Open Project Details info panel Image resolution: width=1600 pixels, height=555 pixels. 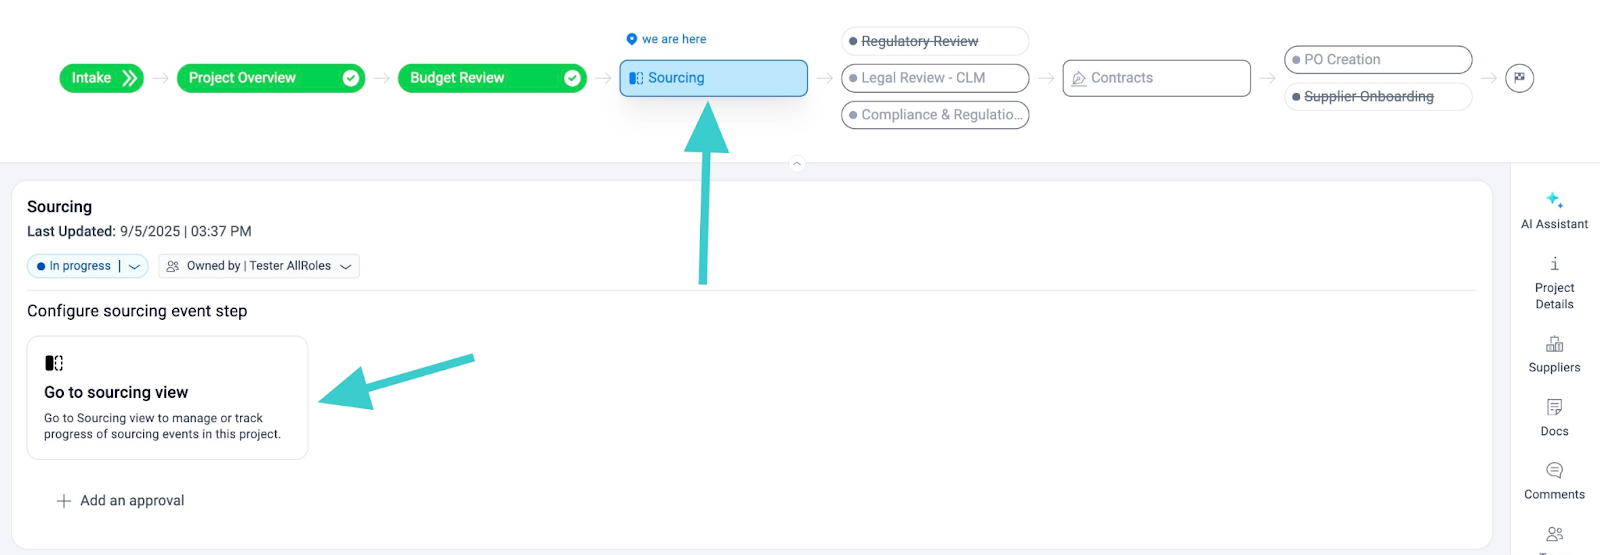point(1554,283)
